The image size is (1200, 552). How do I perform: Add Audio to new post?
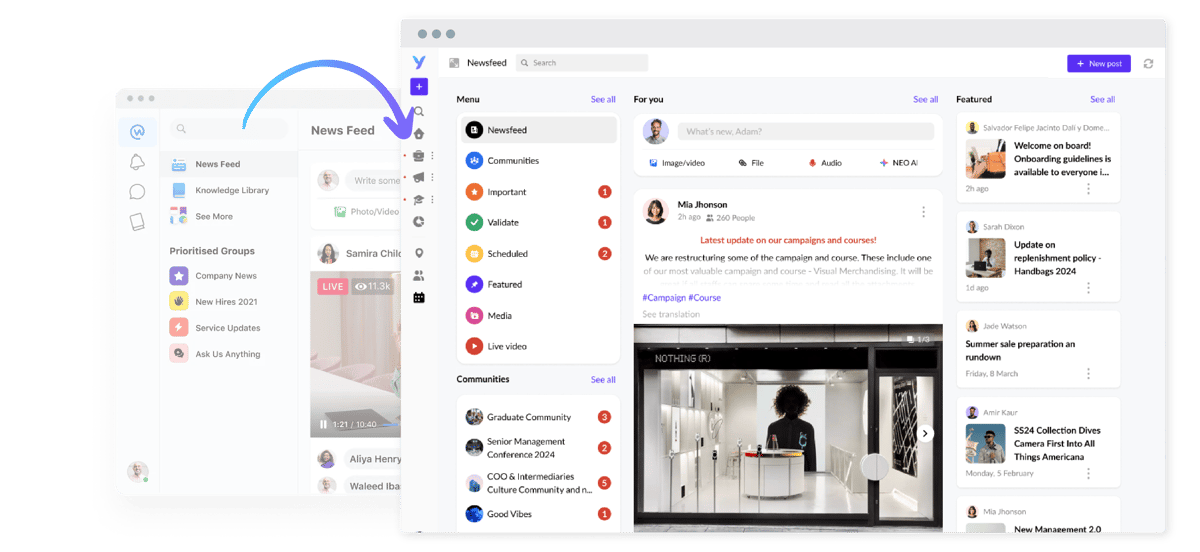[825, 163]
